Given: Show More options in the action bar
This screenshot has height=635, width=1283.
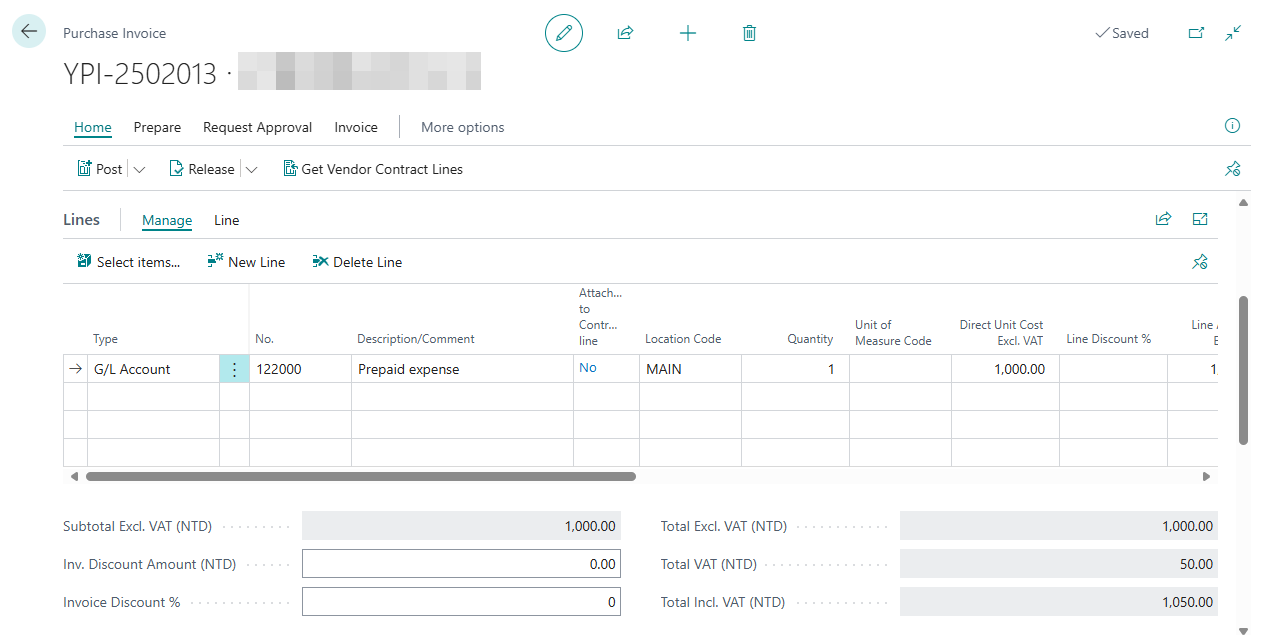Looking at the screenshot, I should (463, 127).
